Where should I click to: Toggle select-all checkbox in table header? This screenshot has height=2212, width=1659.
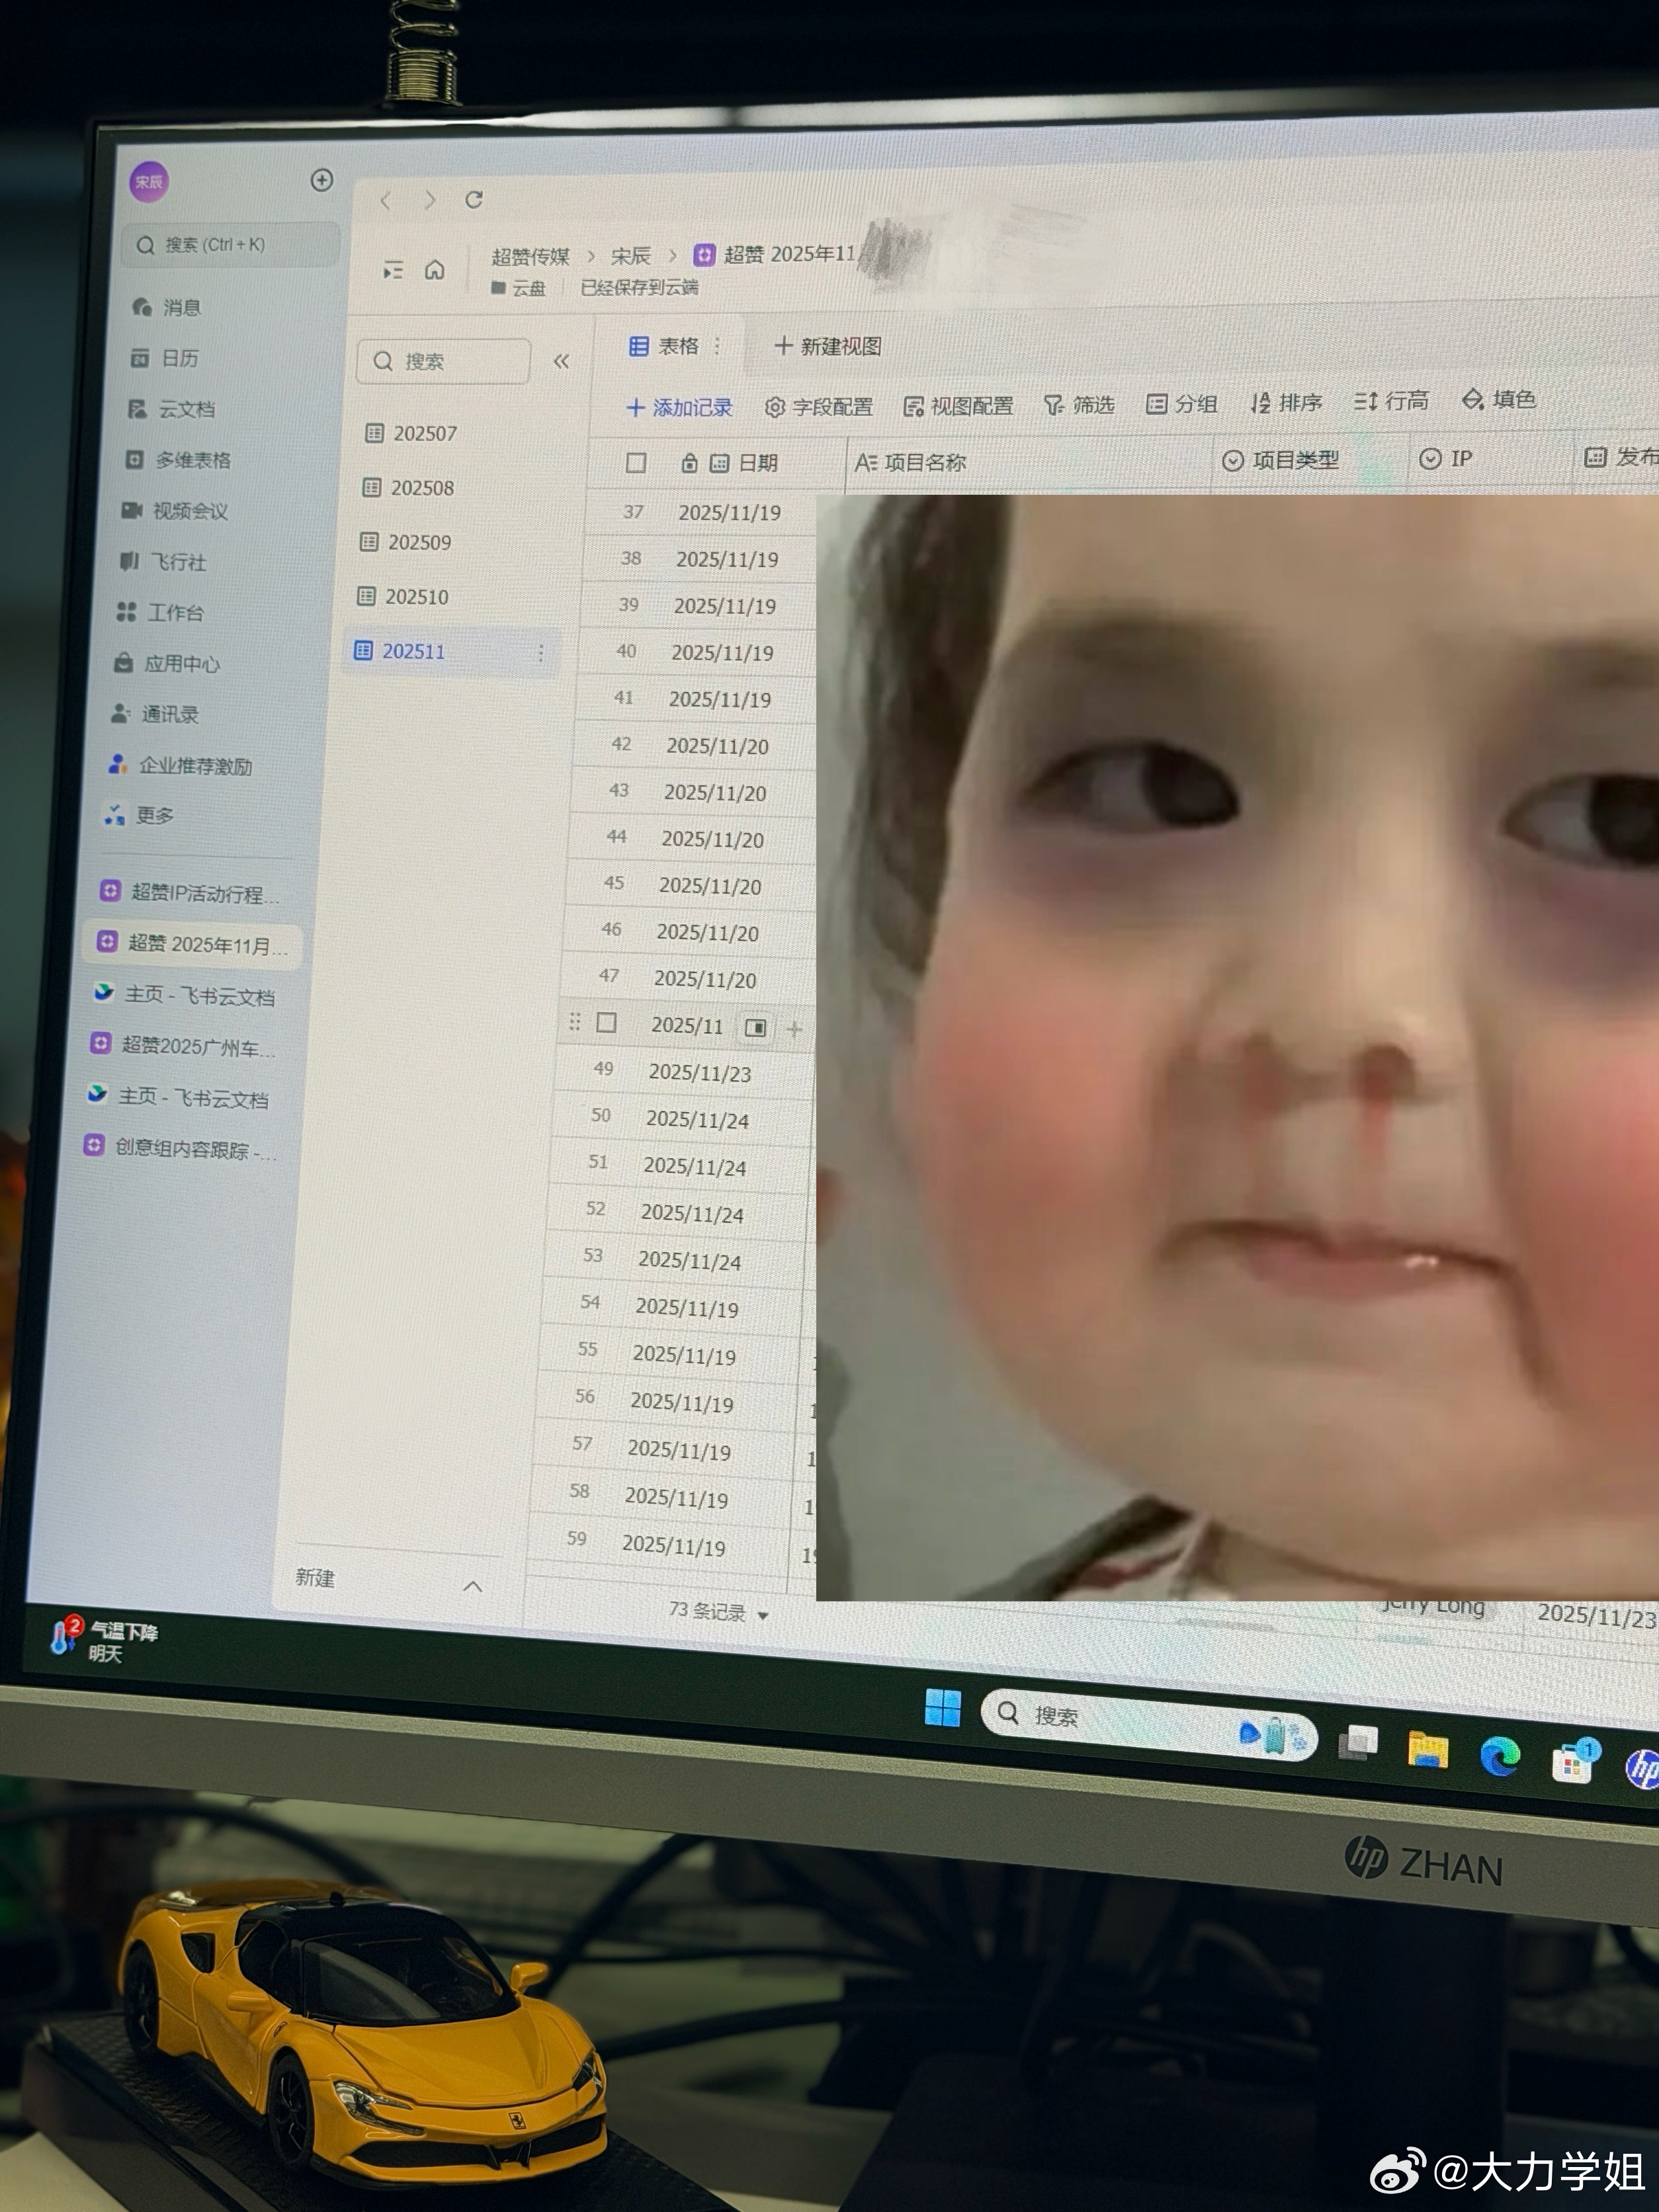[636, 463]
